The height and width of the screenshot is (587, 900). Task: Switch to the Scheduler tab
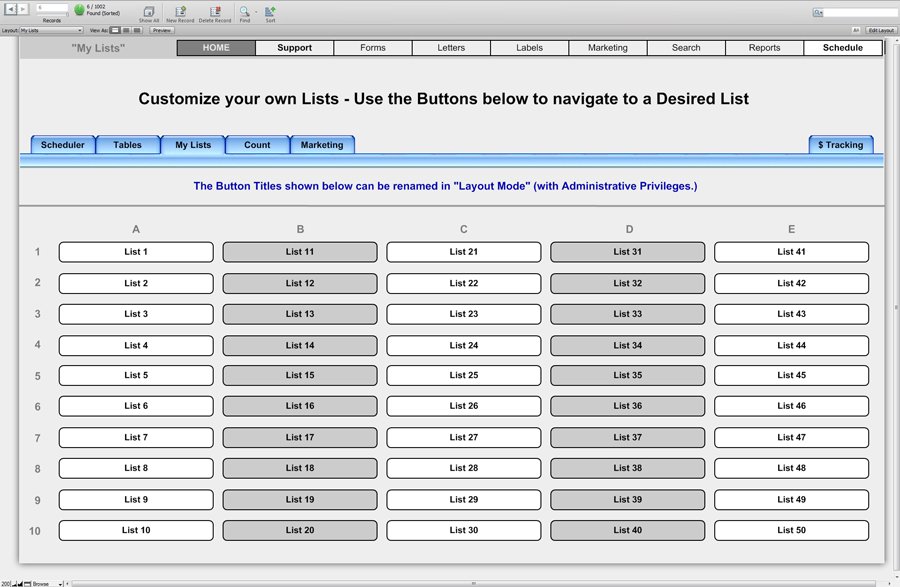pyautogui.click(x=63, y=145)
